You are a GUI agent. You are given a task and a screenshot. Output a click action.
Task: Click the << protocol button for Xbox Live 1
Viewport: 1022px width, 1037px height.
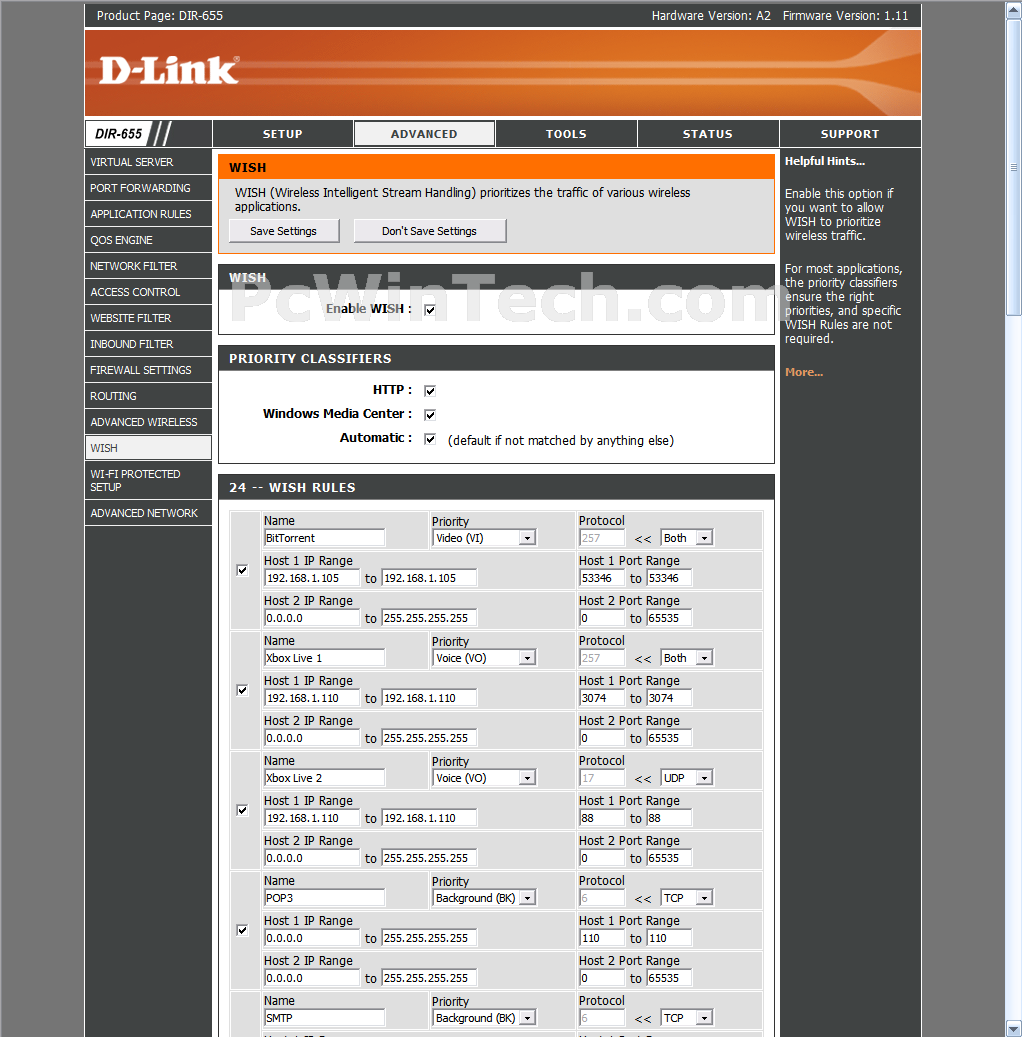642,659
